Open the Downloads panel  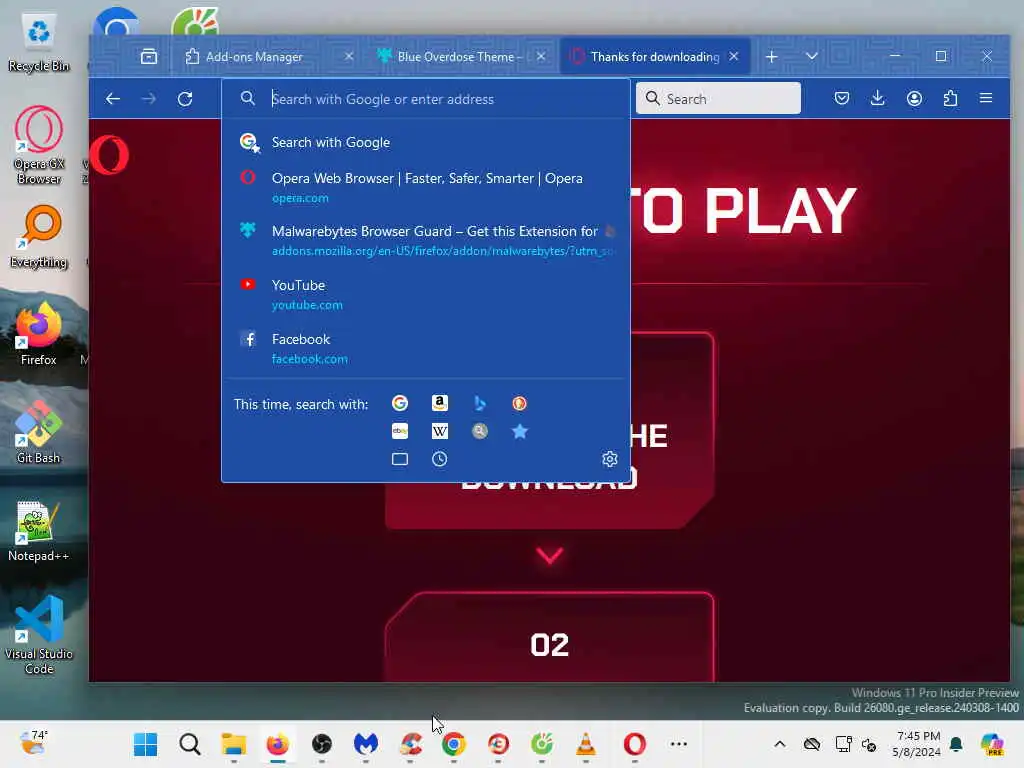(878, 99)
